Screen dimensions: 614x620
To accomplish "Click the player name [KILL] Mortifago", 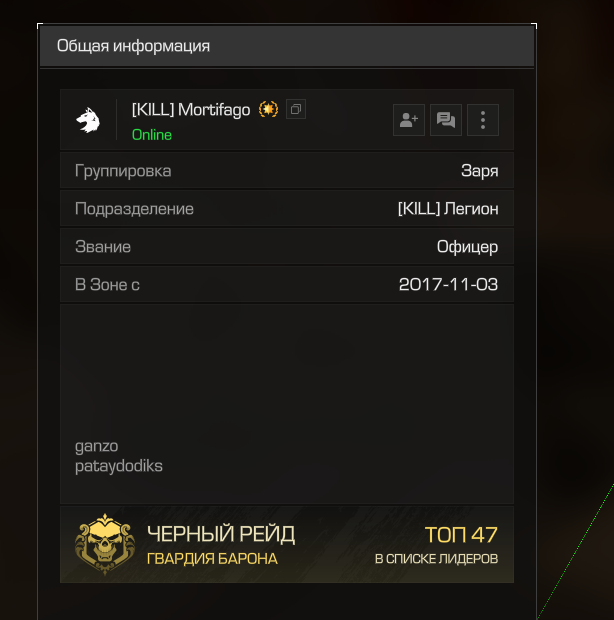I will (x=191, y=110).
